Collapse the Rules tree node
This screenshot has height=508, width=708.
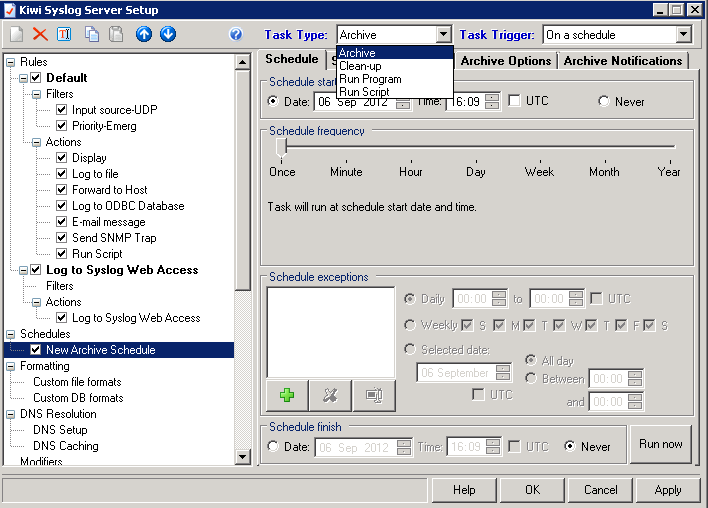click(10, 62)
